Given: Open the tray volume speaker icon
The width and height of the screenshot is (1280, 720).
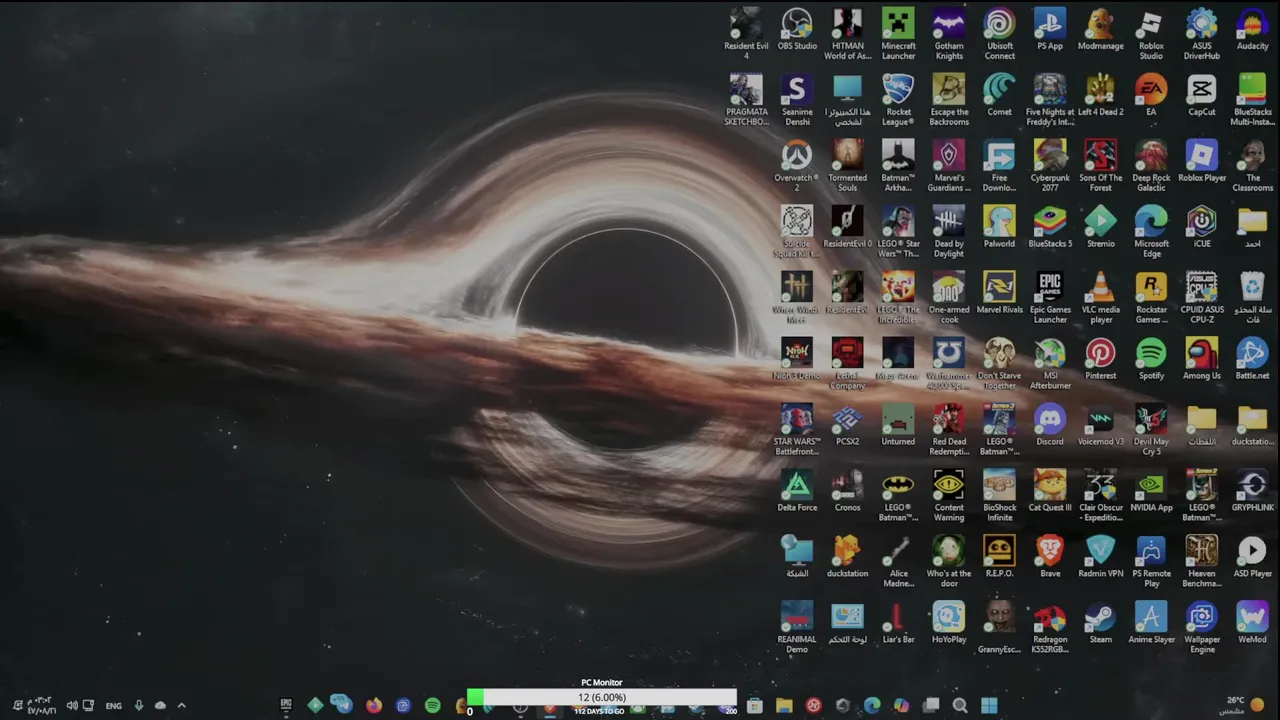Looking at the screenshot, I should [71, 705].
